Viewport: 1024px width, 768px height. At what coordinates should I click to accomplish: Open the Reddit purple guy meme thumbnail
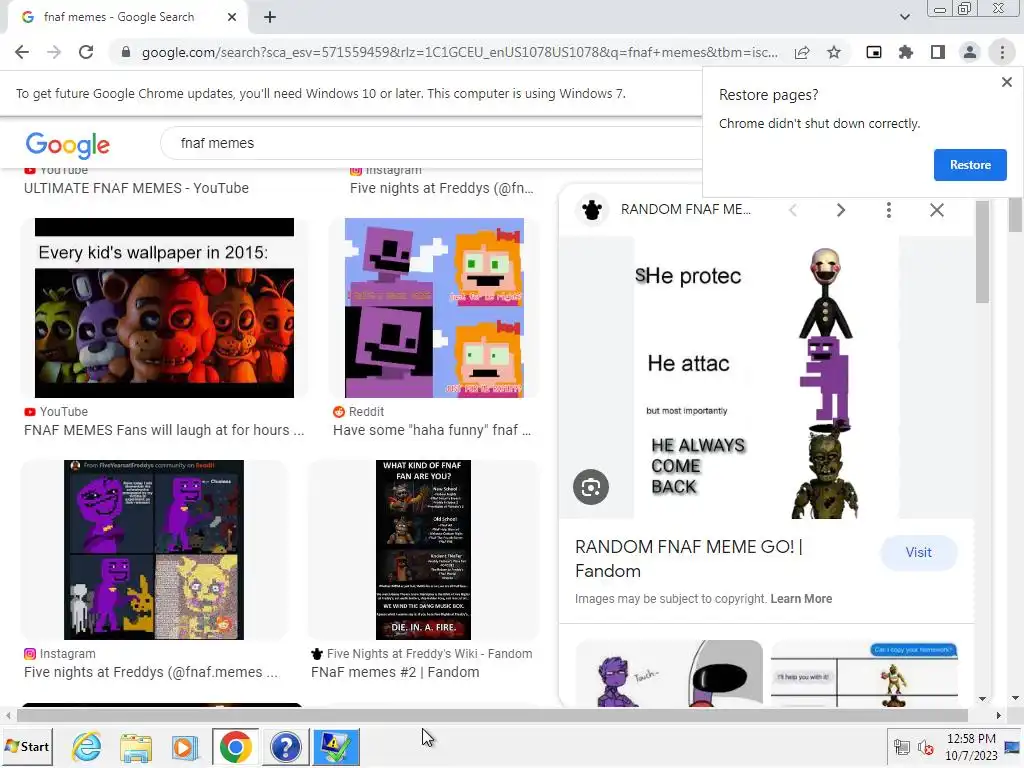pyautogui.click(x=434, y=308)
